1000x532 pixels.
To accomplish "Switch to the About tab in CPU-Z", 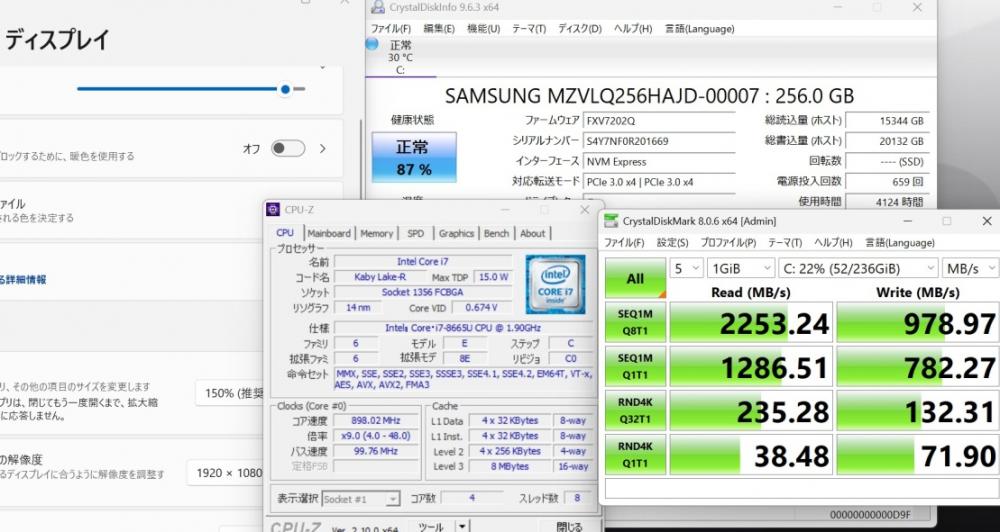I will [x=533, y=233].
